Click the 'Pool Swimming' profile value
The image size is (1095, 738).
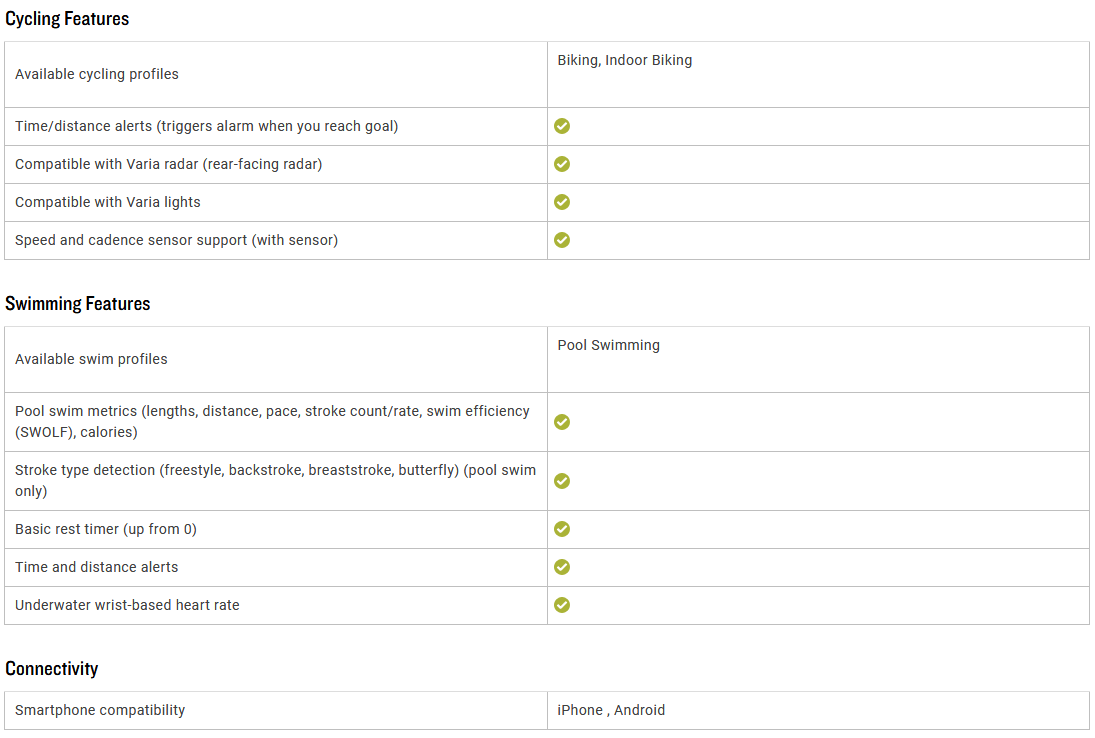pos(608,345)
